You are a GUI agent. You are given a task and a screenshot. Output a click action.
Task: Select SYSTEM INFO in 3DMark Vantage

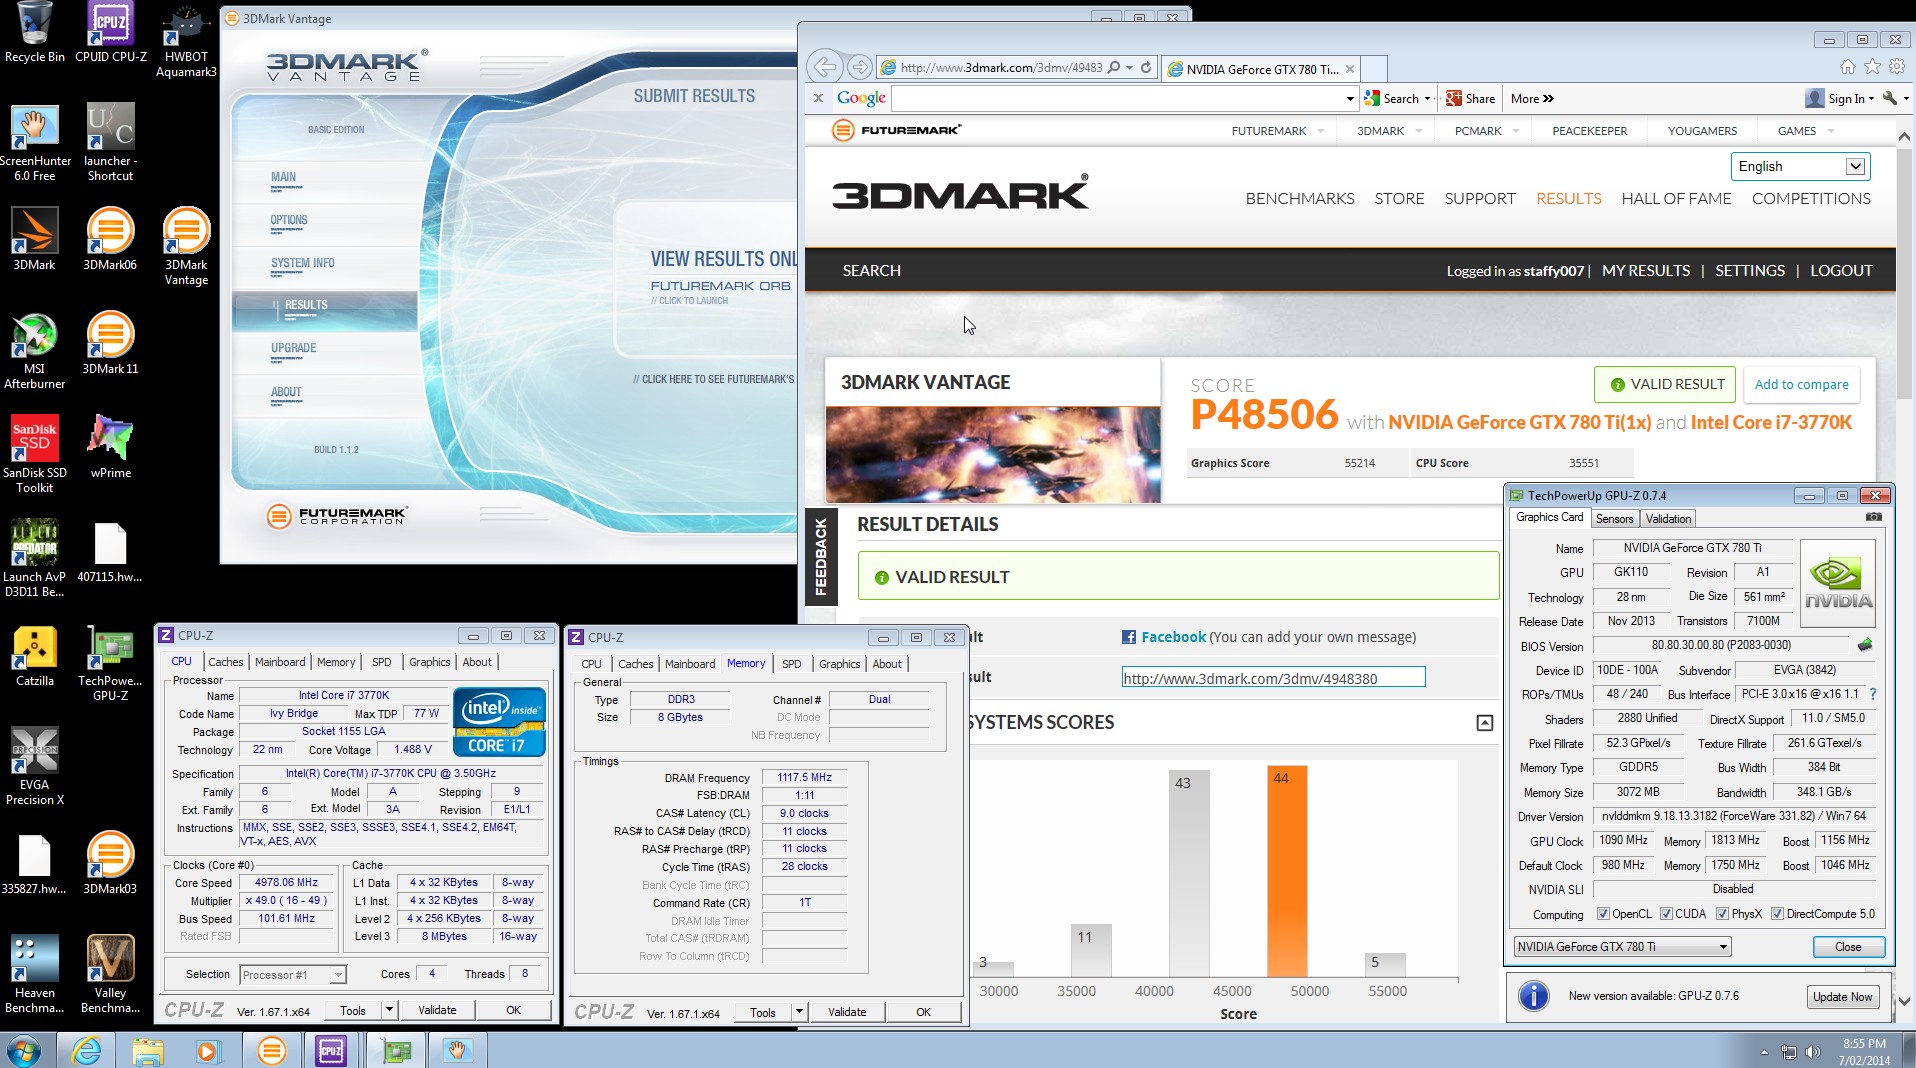(303, 264)
